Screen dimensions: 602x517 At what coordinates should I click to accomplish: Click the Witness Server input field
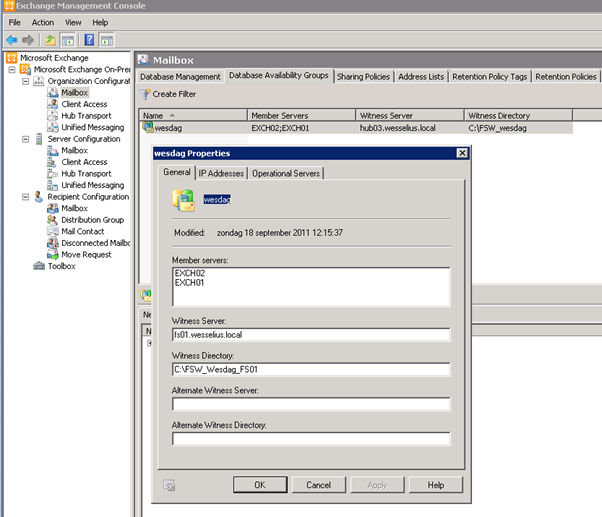click(311, 336)
